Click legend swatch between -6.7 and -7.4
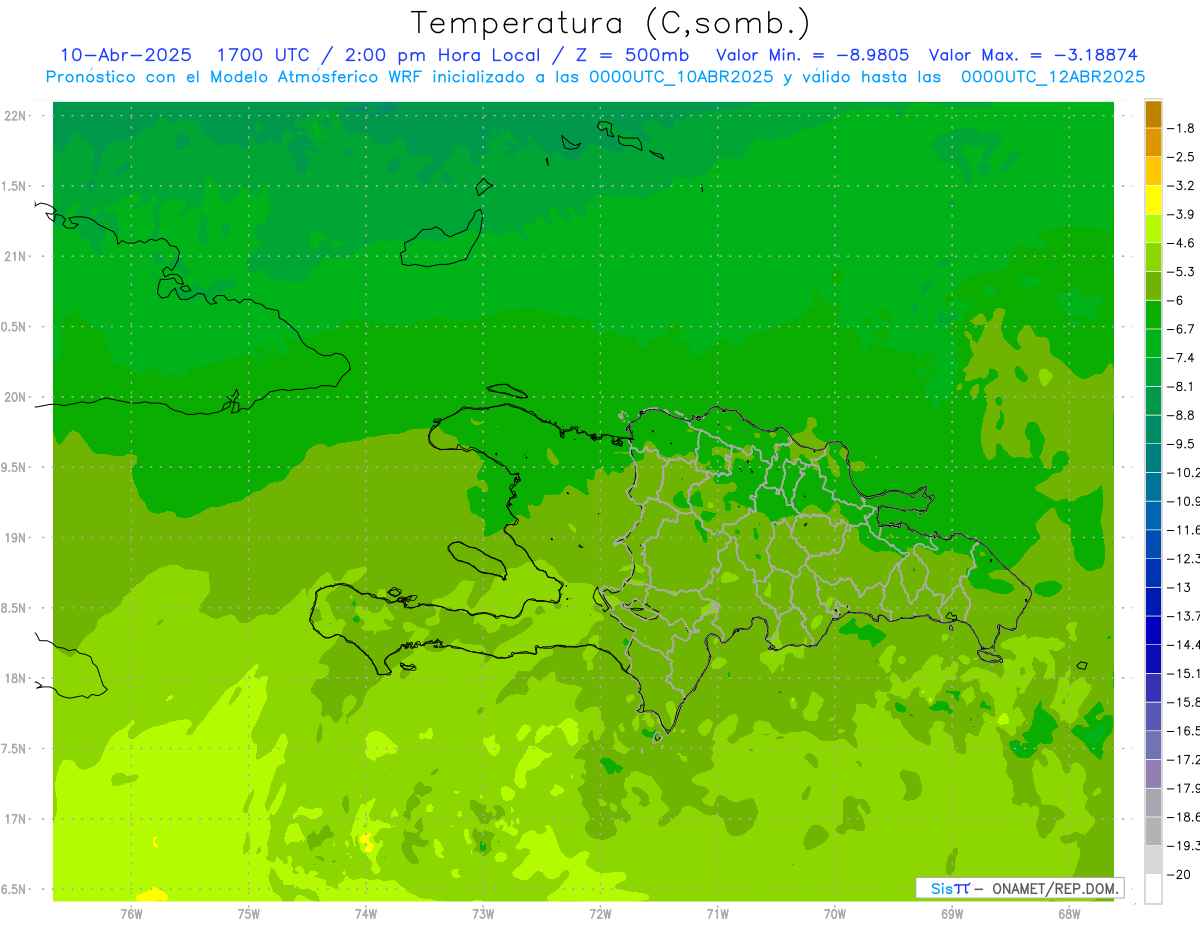1200x927 pixels. (x=1153, y=343)
